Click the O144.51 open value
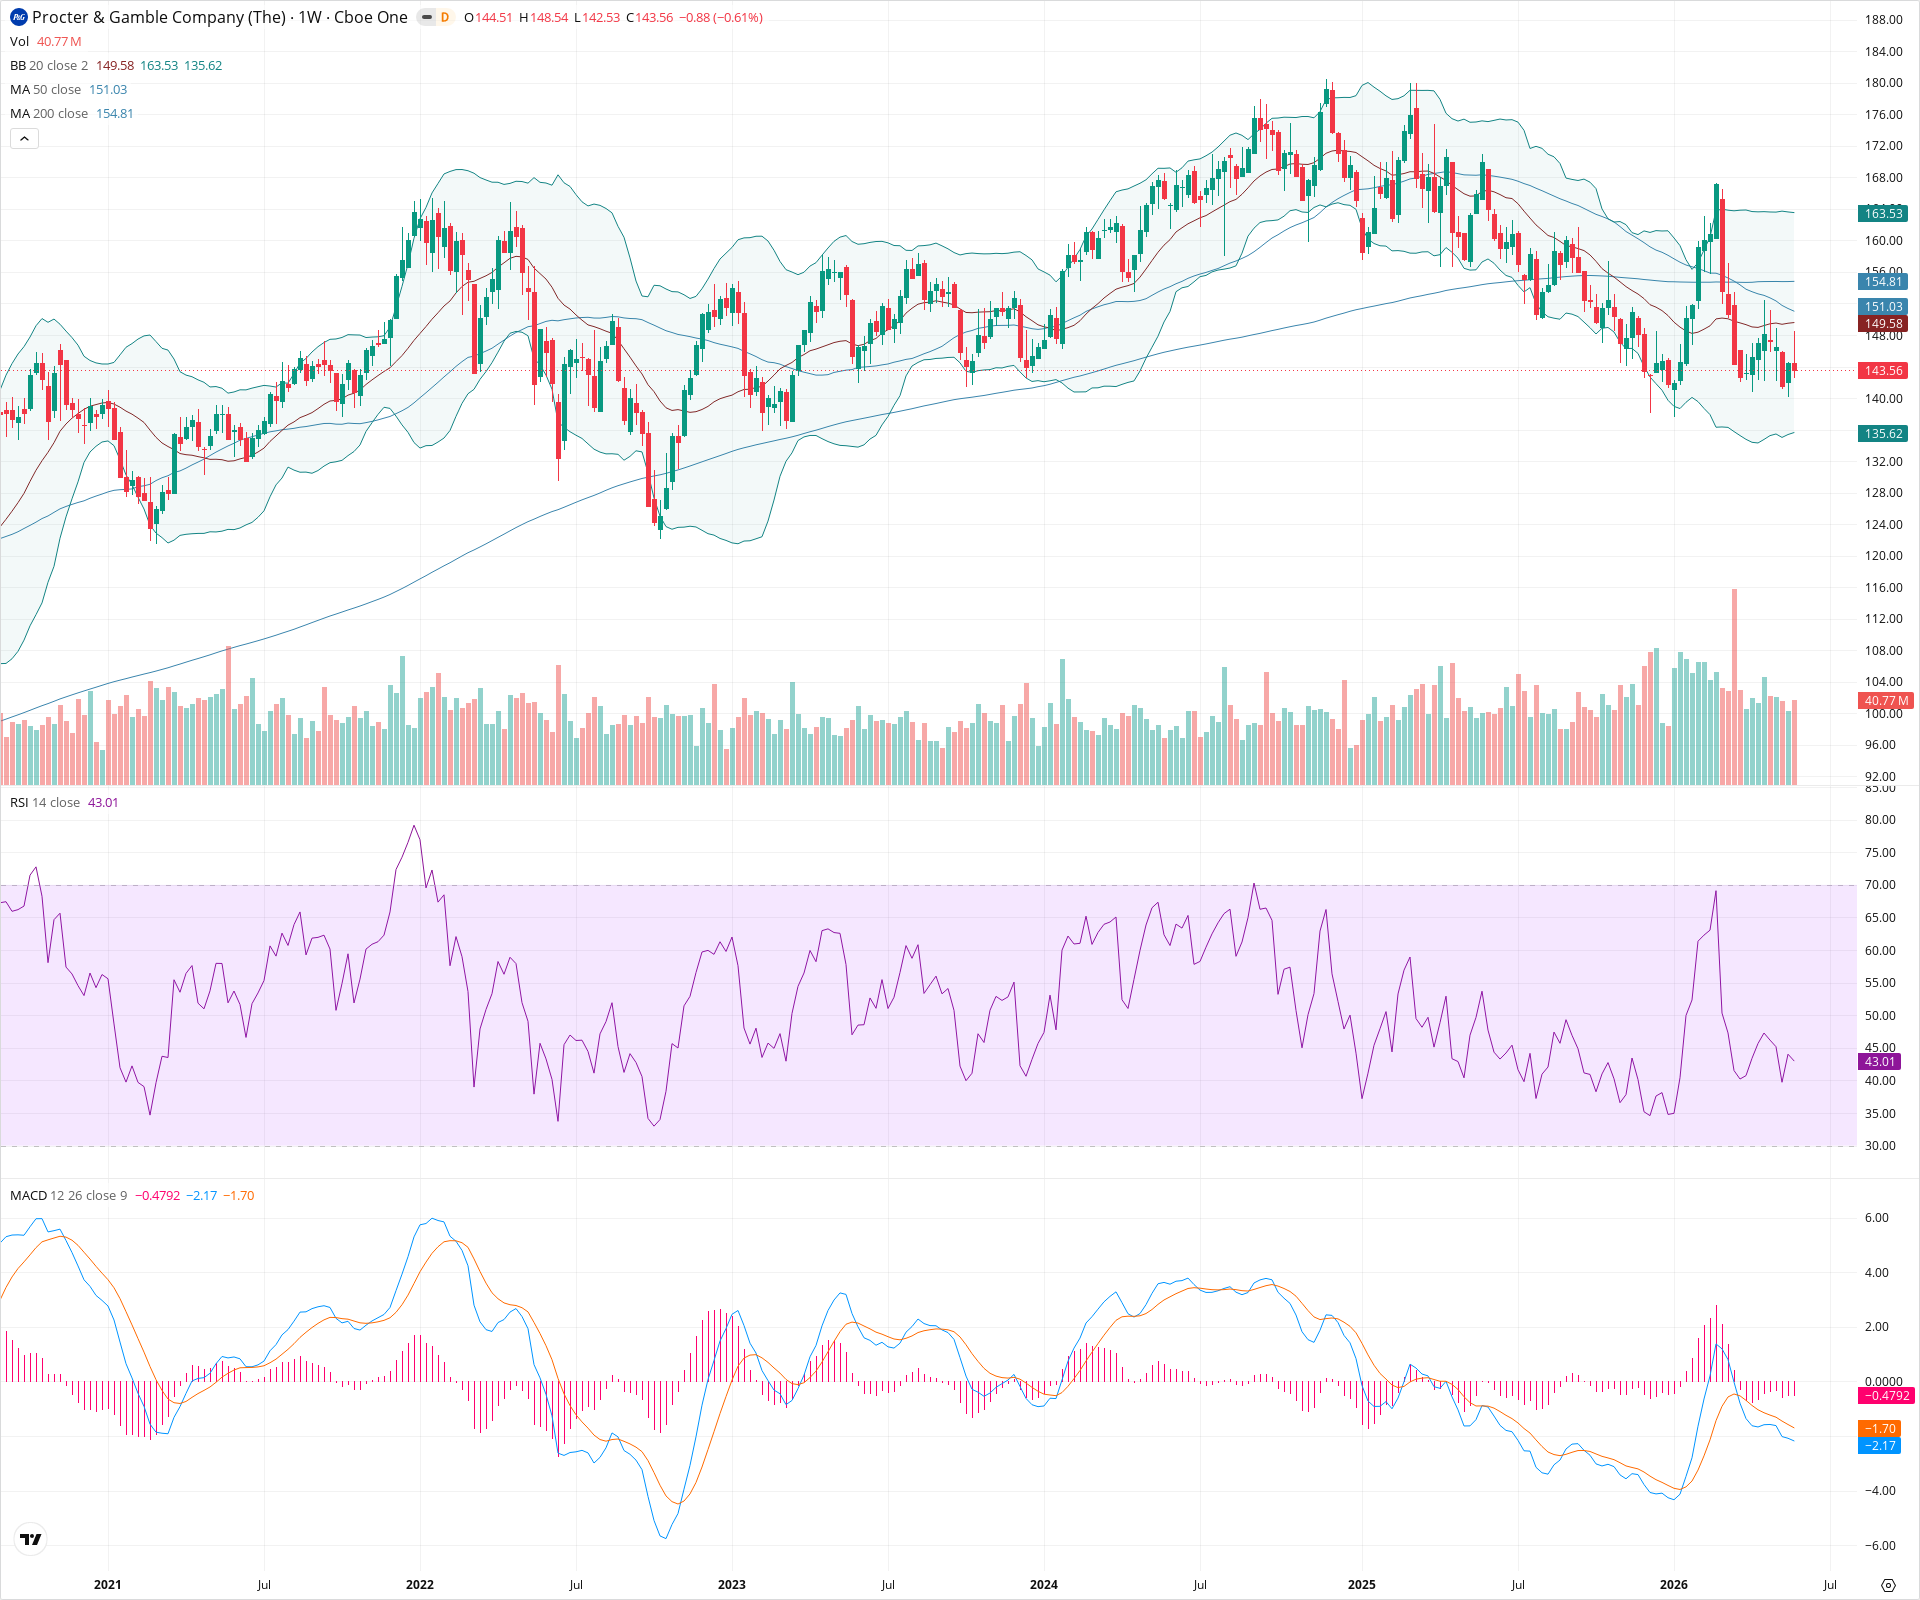This screenshot has width=1920, height=1600. pos(489,17)
